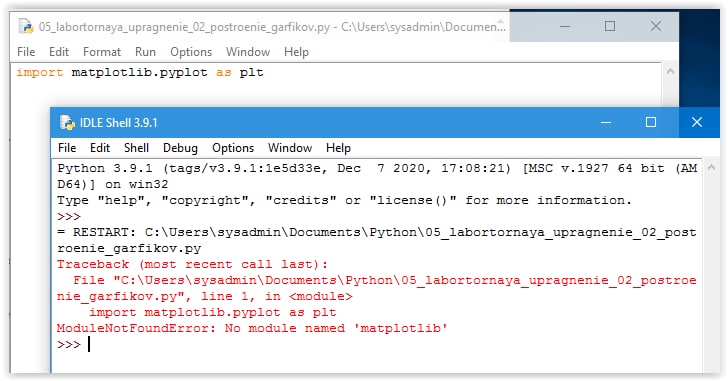Click the Python 3.9.1 version banner line

tap(377, 168)
